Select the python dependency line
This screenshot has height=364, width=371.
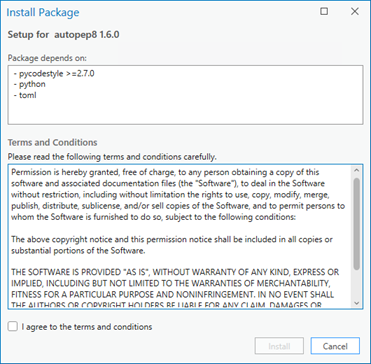pos(30,85)
